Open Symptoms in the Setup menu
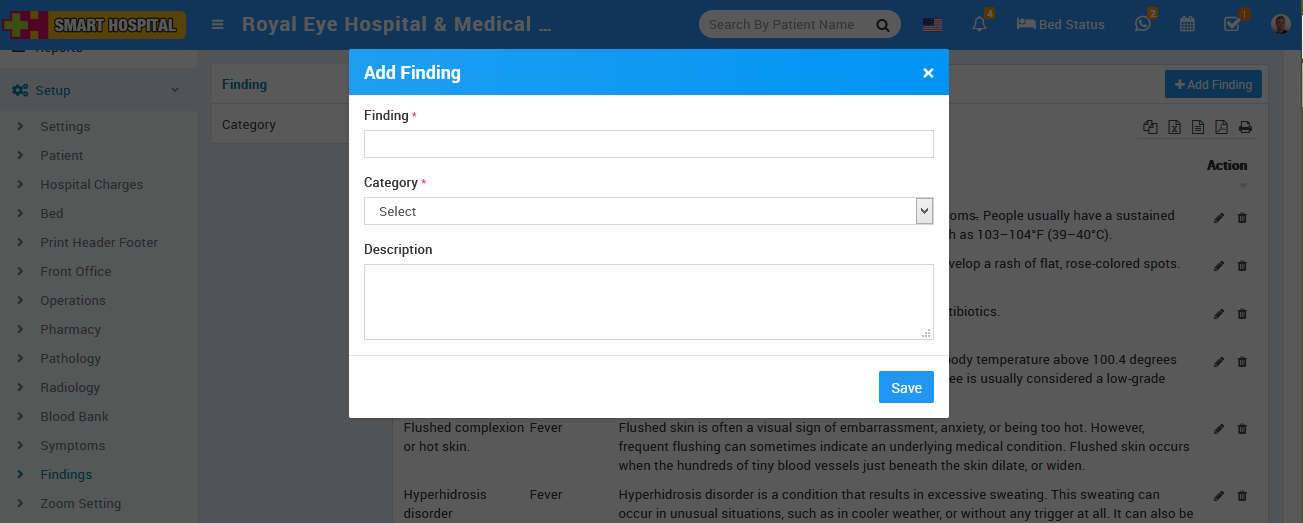 [x=72, y=445]
